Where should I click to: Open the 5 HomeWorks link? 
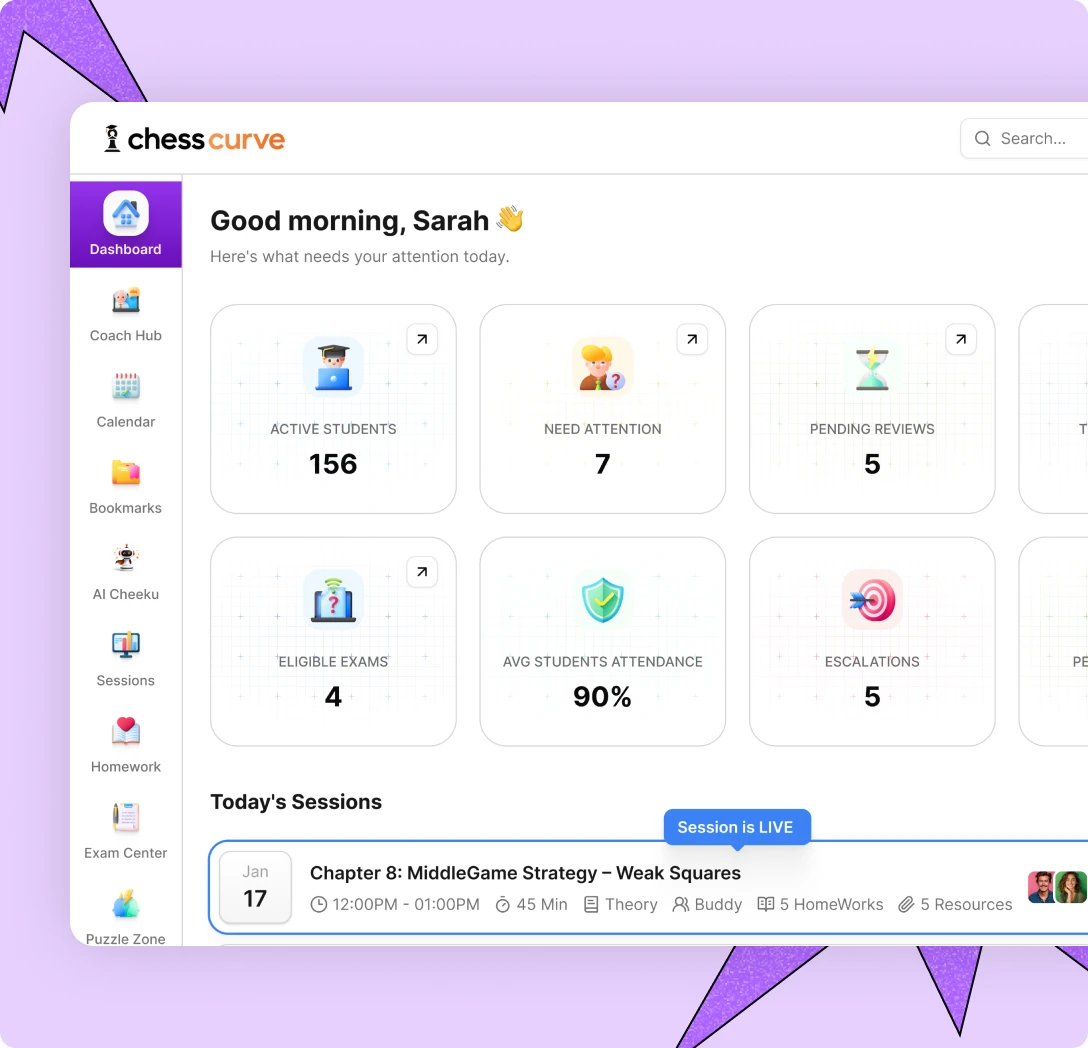[820, 904]
